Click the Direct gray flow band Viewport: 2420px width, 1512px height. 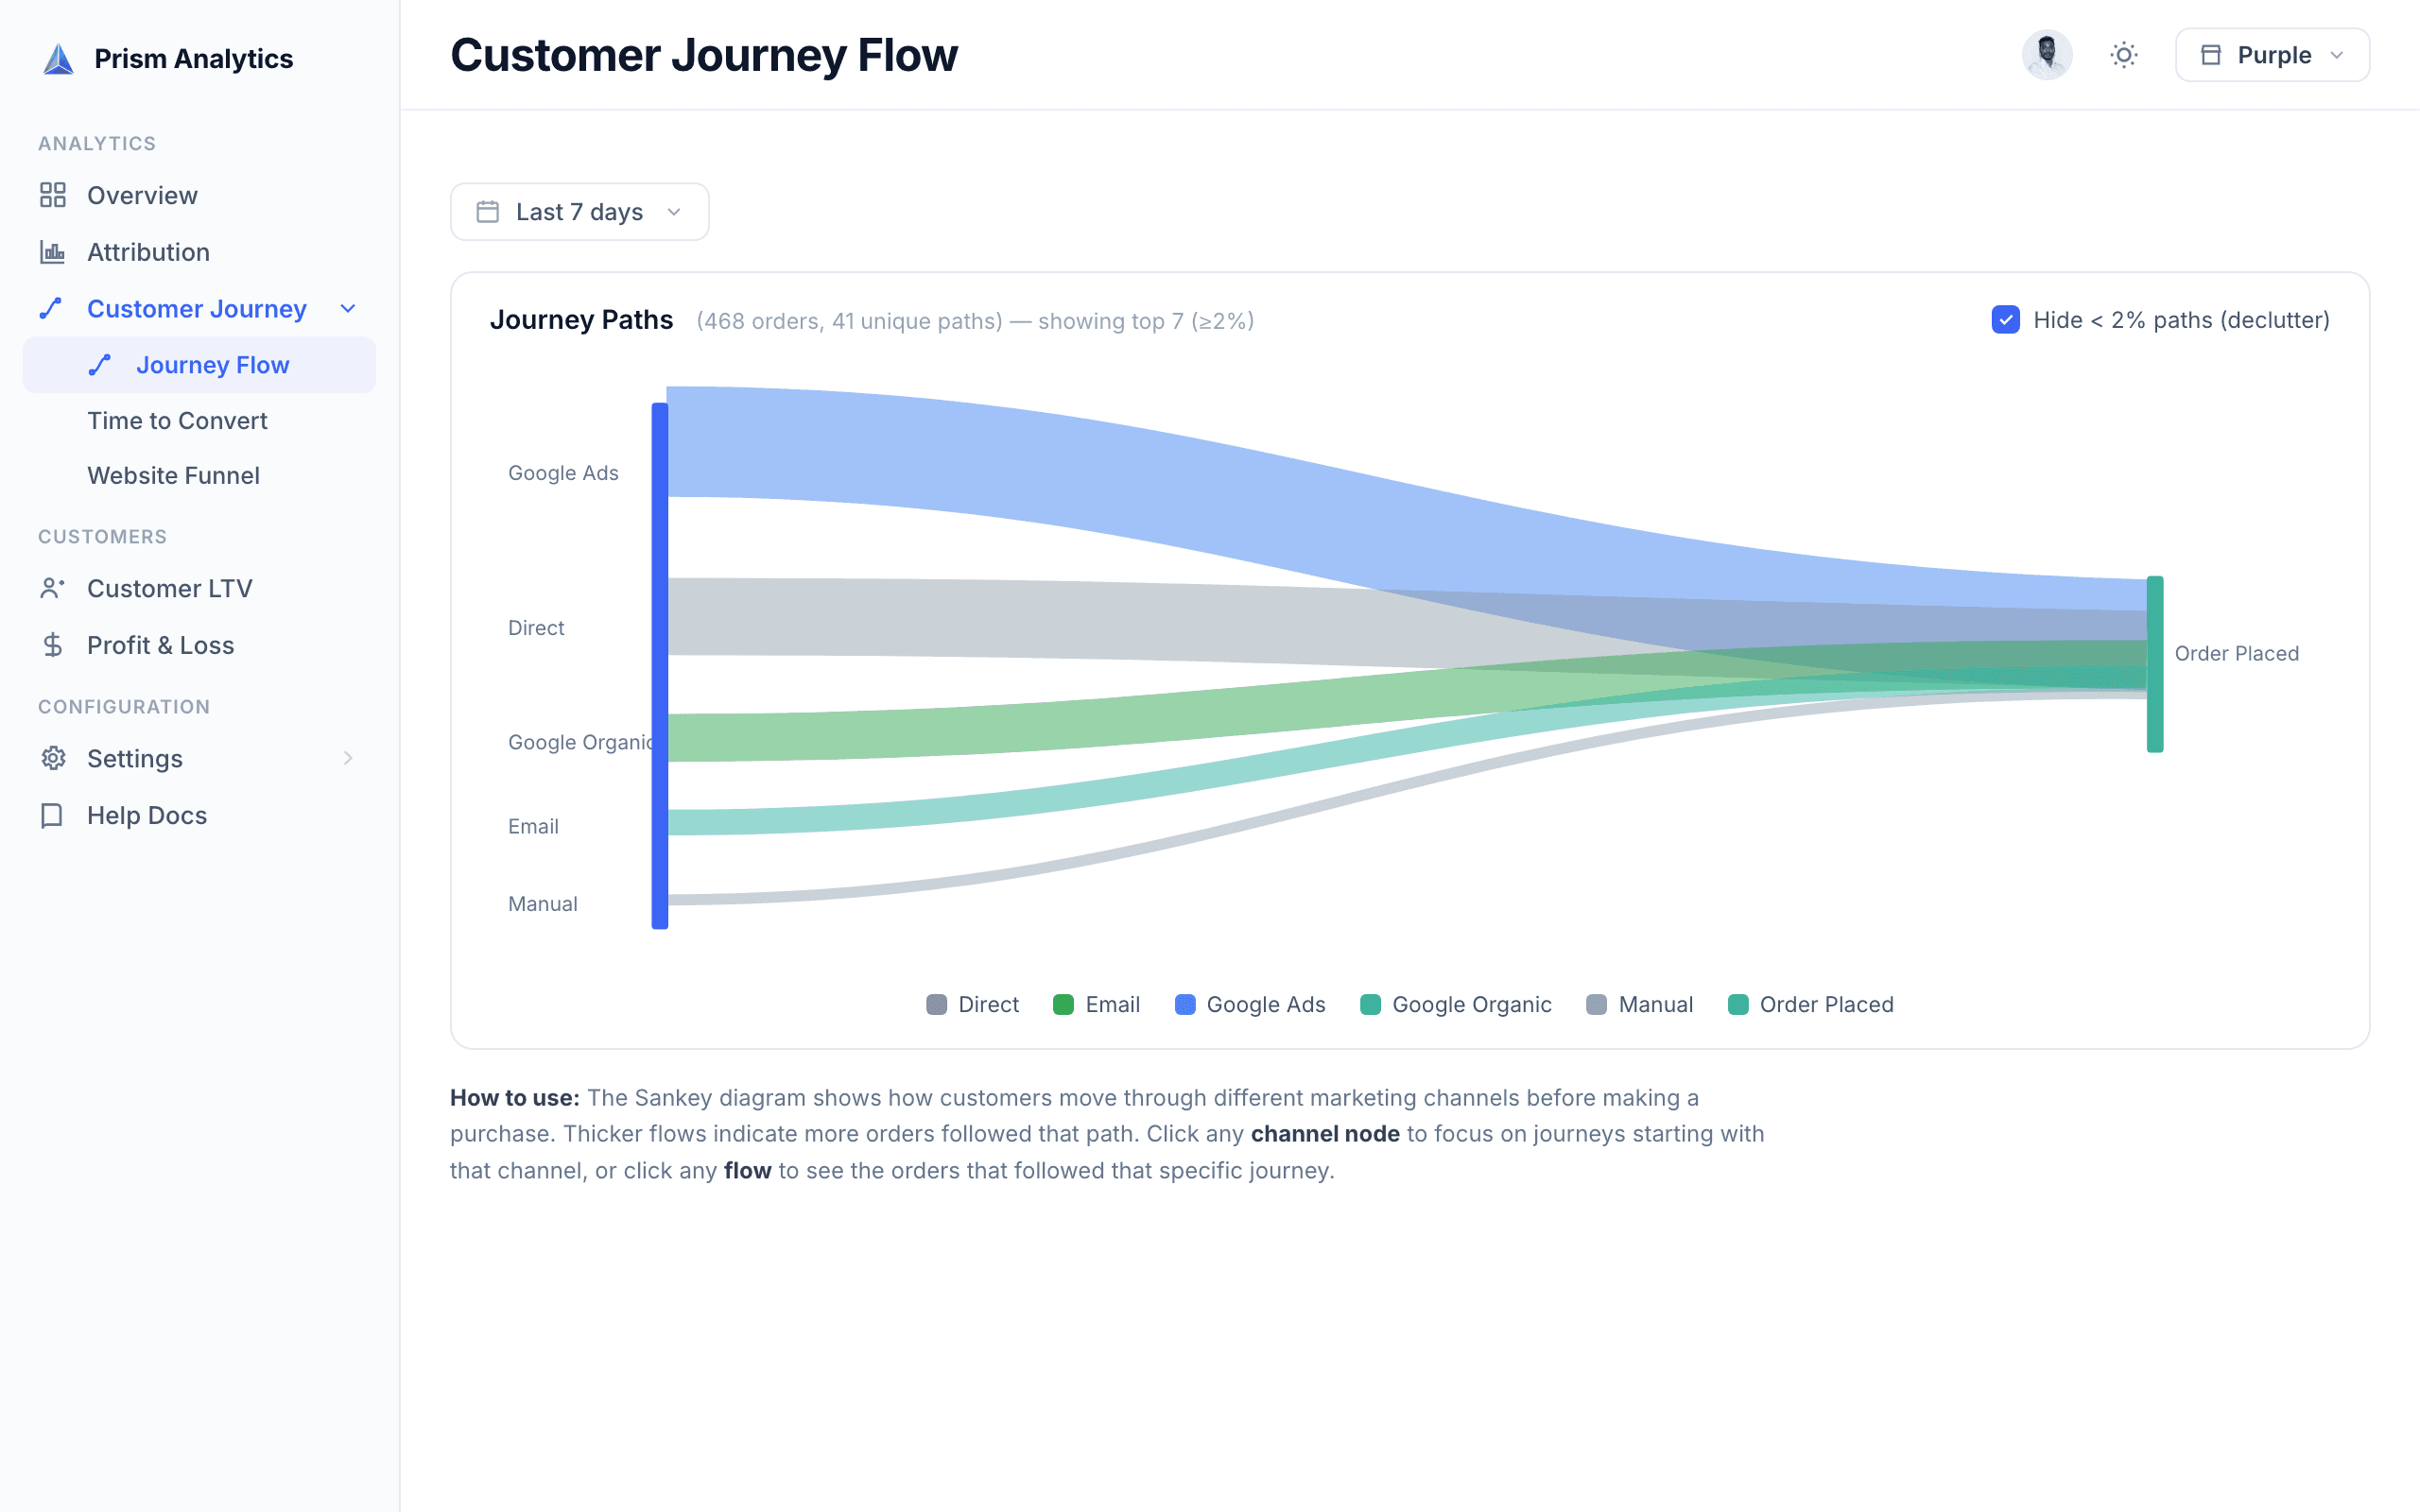[1000, 618]
